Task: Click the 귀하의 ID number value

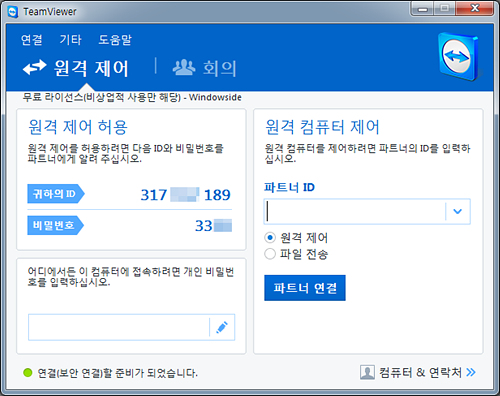Action: tap(185, 195)
